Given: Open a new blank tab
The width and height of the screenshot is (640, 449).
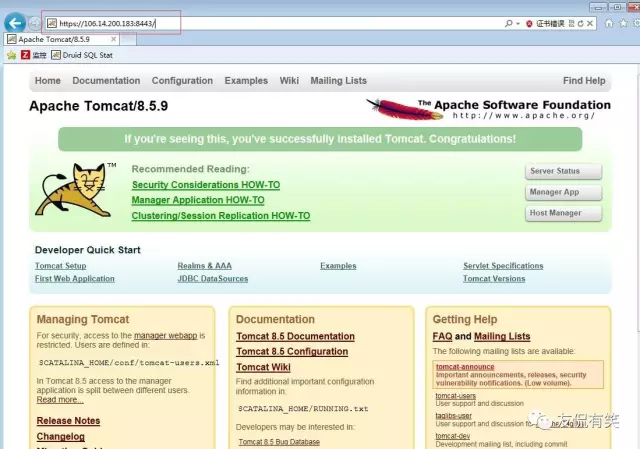Looking at the screenshot, I should coord(128,40).
